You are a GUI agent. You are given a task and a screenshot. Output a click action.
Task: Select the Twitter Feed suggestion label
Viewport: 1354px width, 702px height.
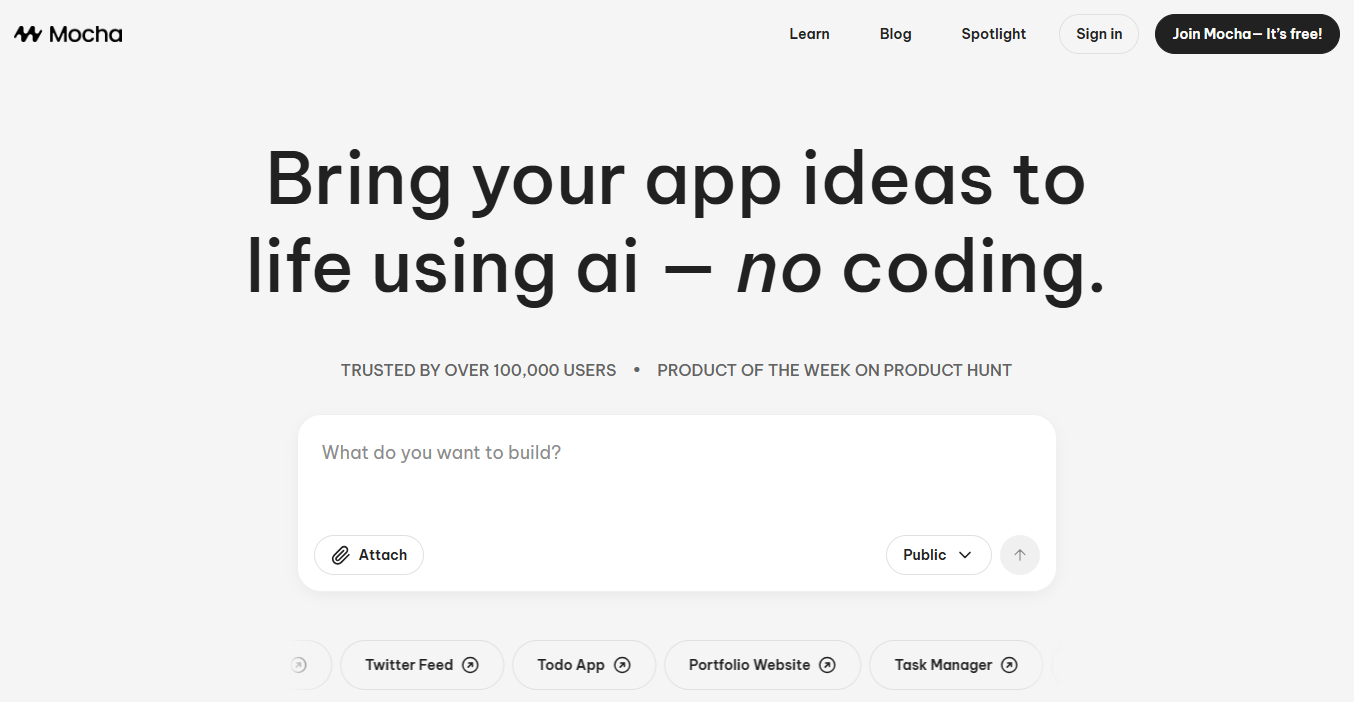[409, 665]
